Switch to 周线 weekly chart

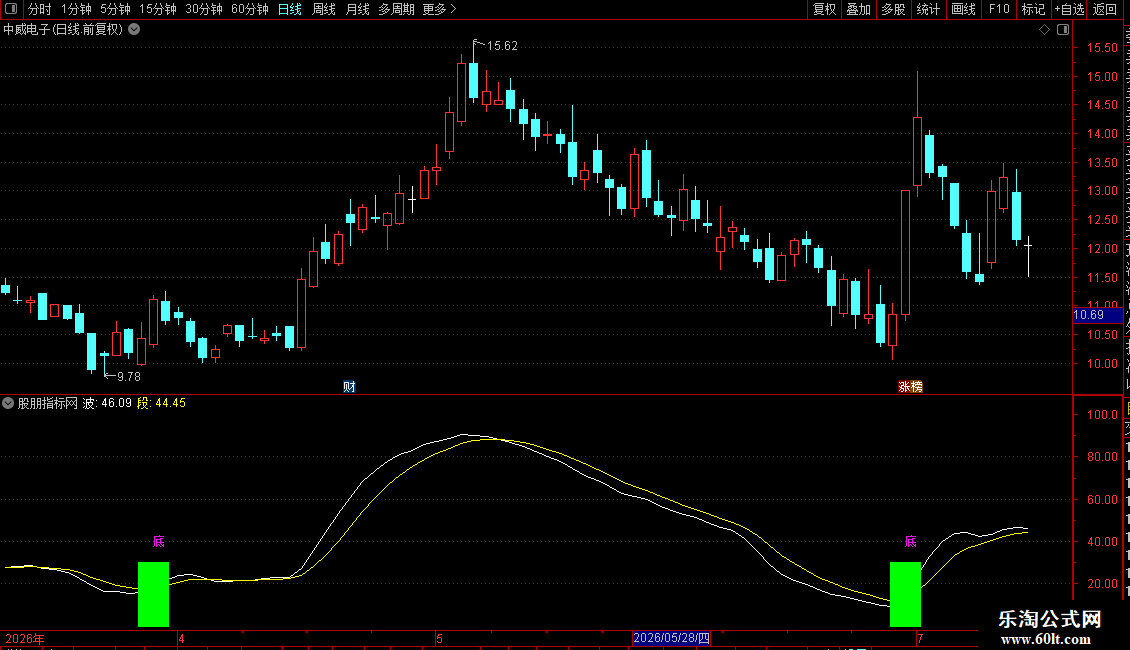coord(324,9)
